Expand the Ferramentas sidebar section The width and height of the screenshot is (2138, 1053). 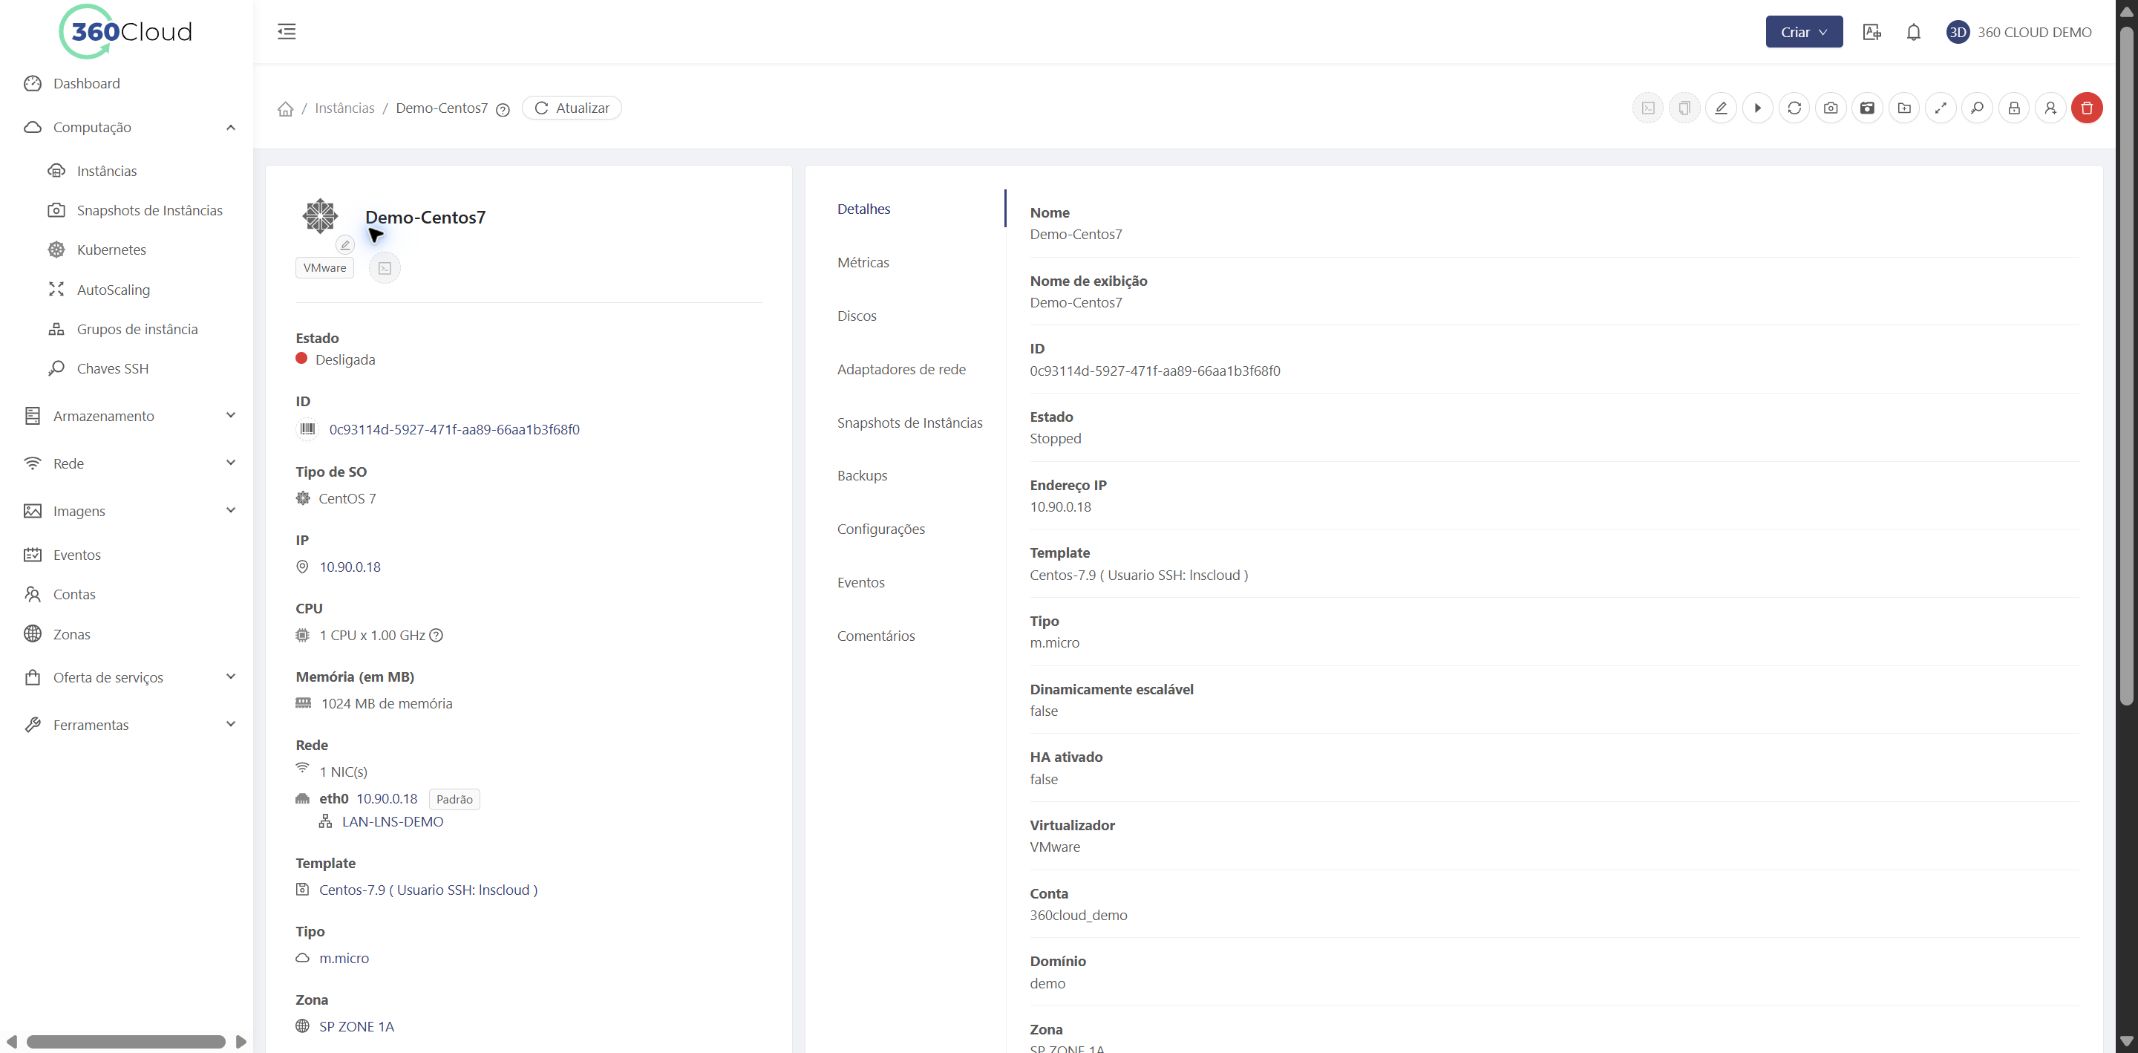pos(231,724)
